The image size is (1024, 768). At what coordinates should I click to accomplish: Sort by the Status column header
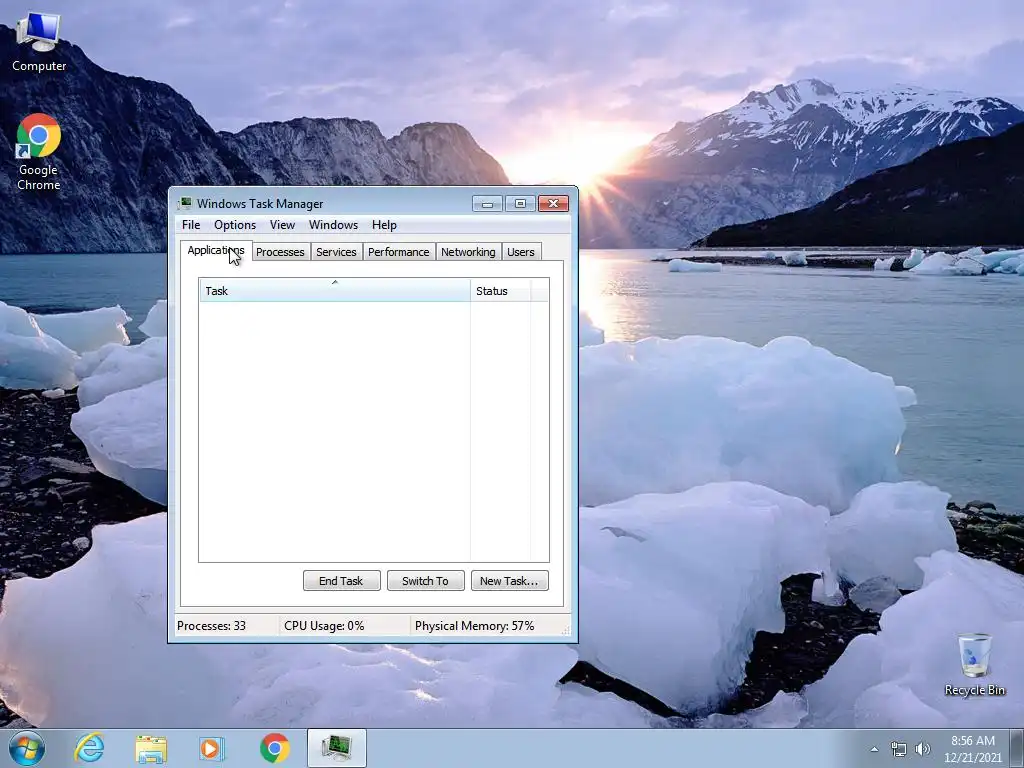tap(500, 291)
